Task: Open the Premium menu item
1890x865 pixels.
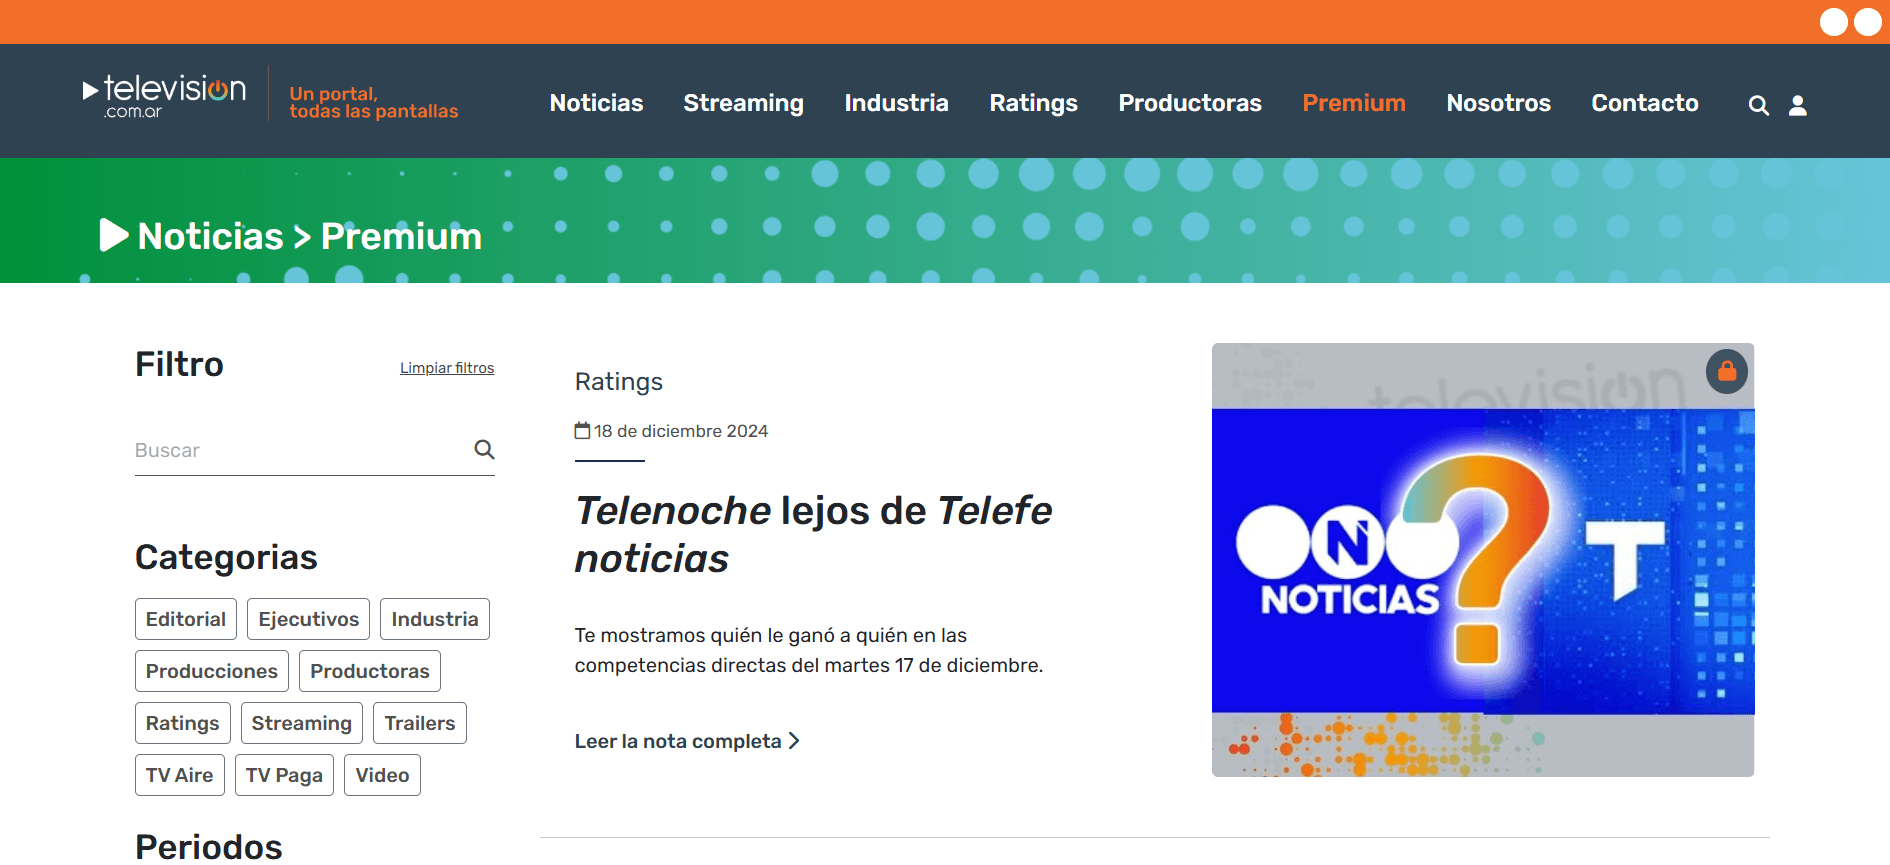Action: 1354,103
